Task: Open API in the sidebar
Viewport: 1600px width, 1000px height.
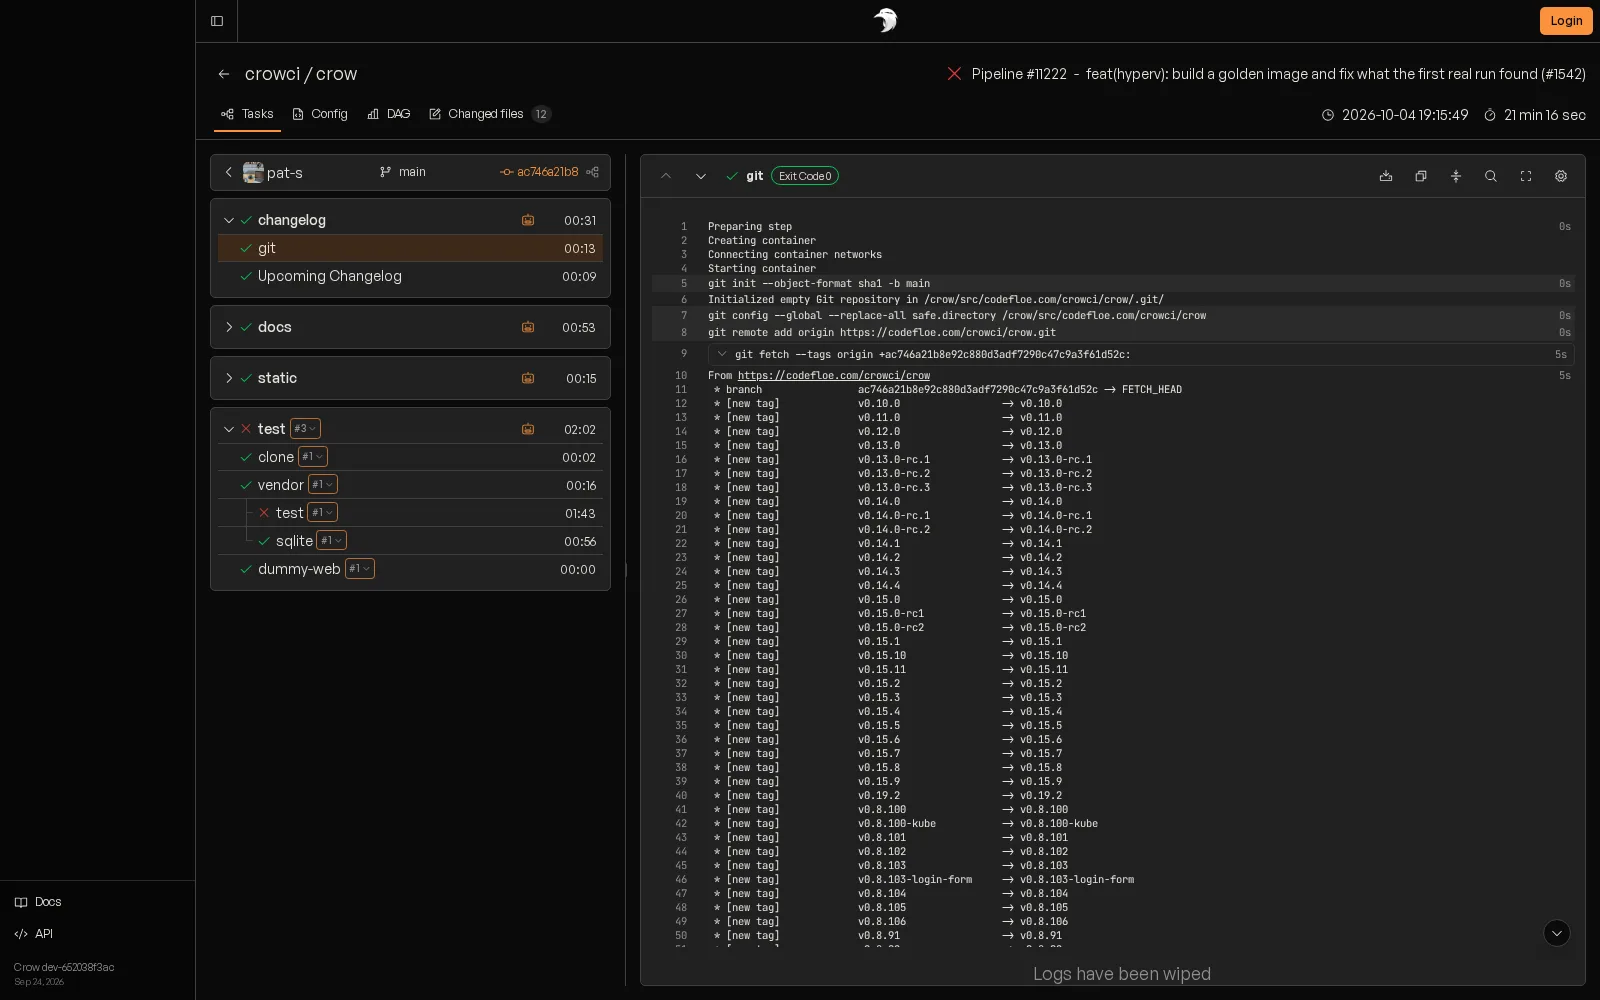Action: [34, 934]
